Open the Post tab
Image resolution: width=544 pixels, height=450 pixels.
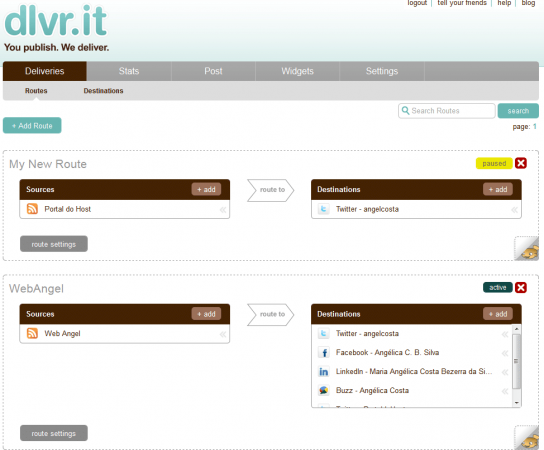tap(213, 71)
